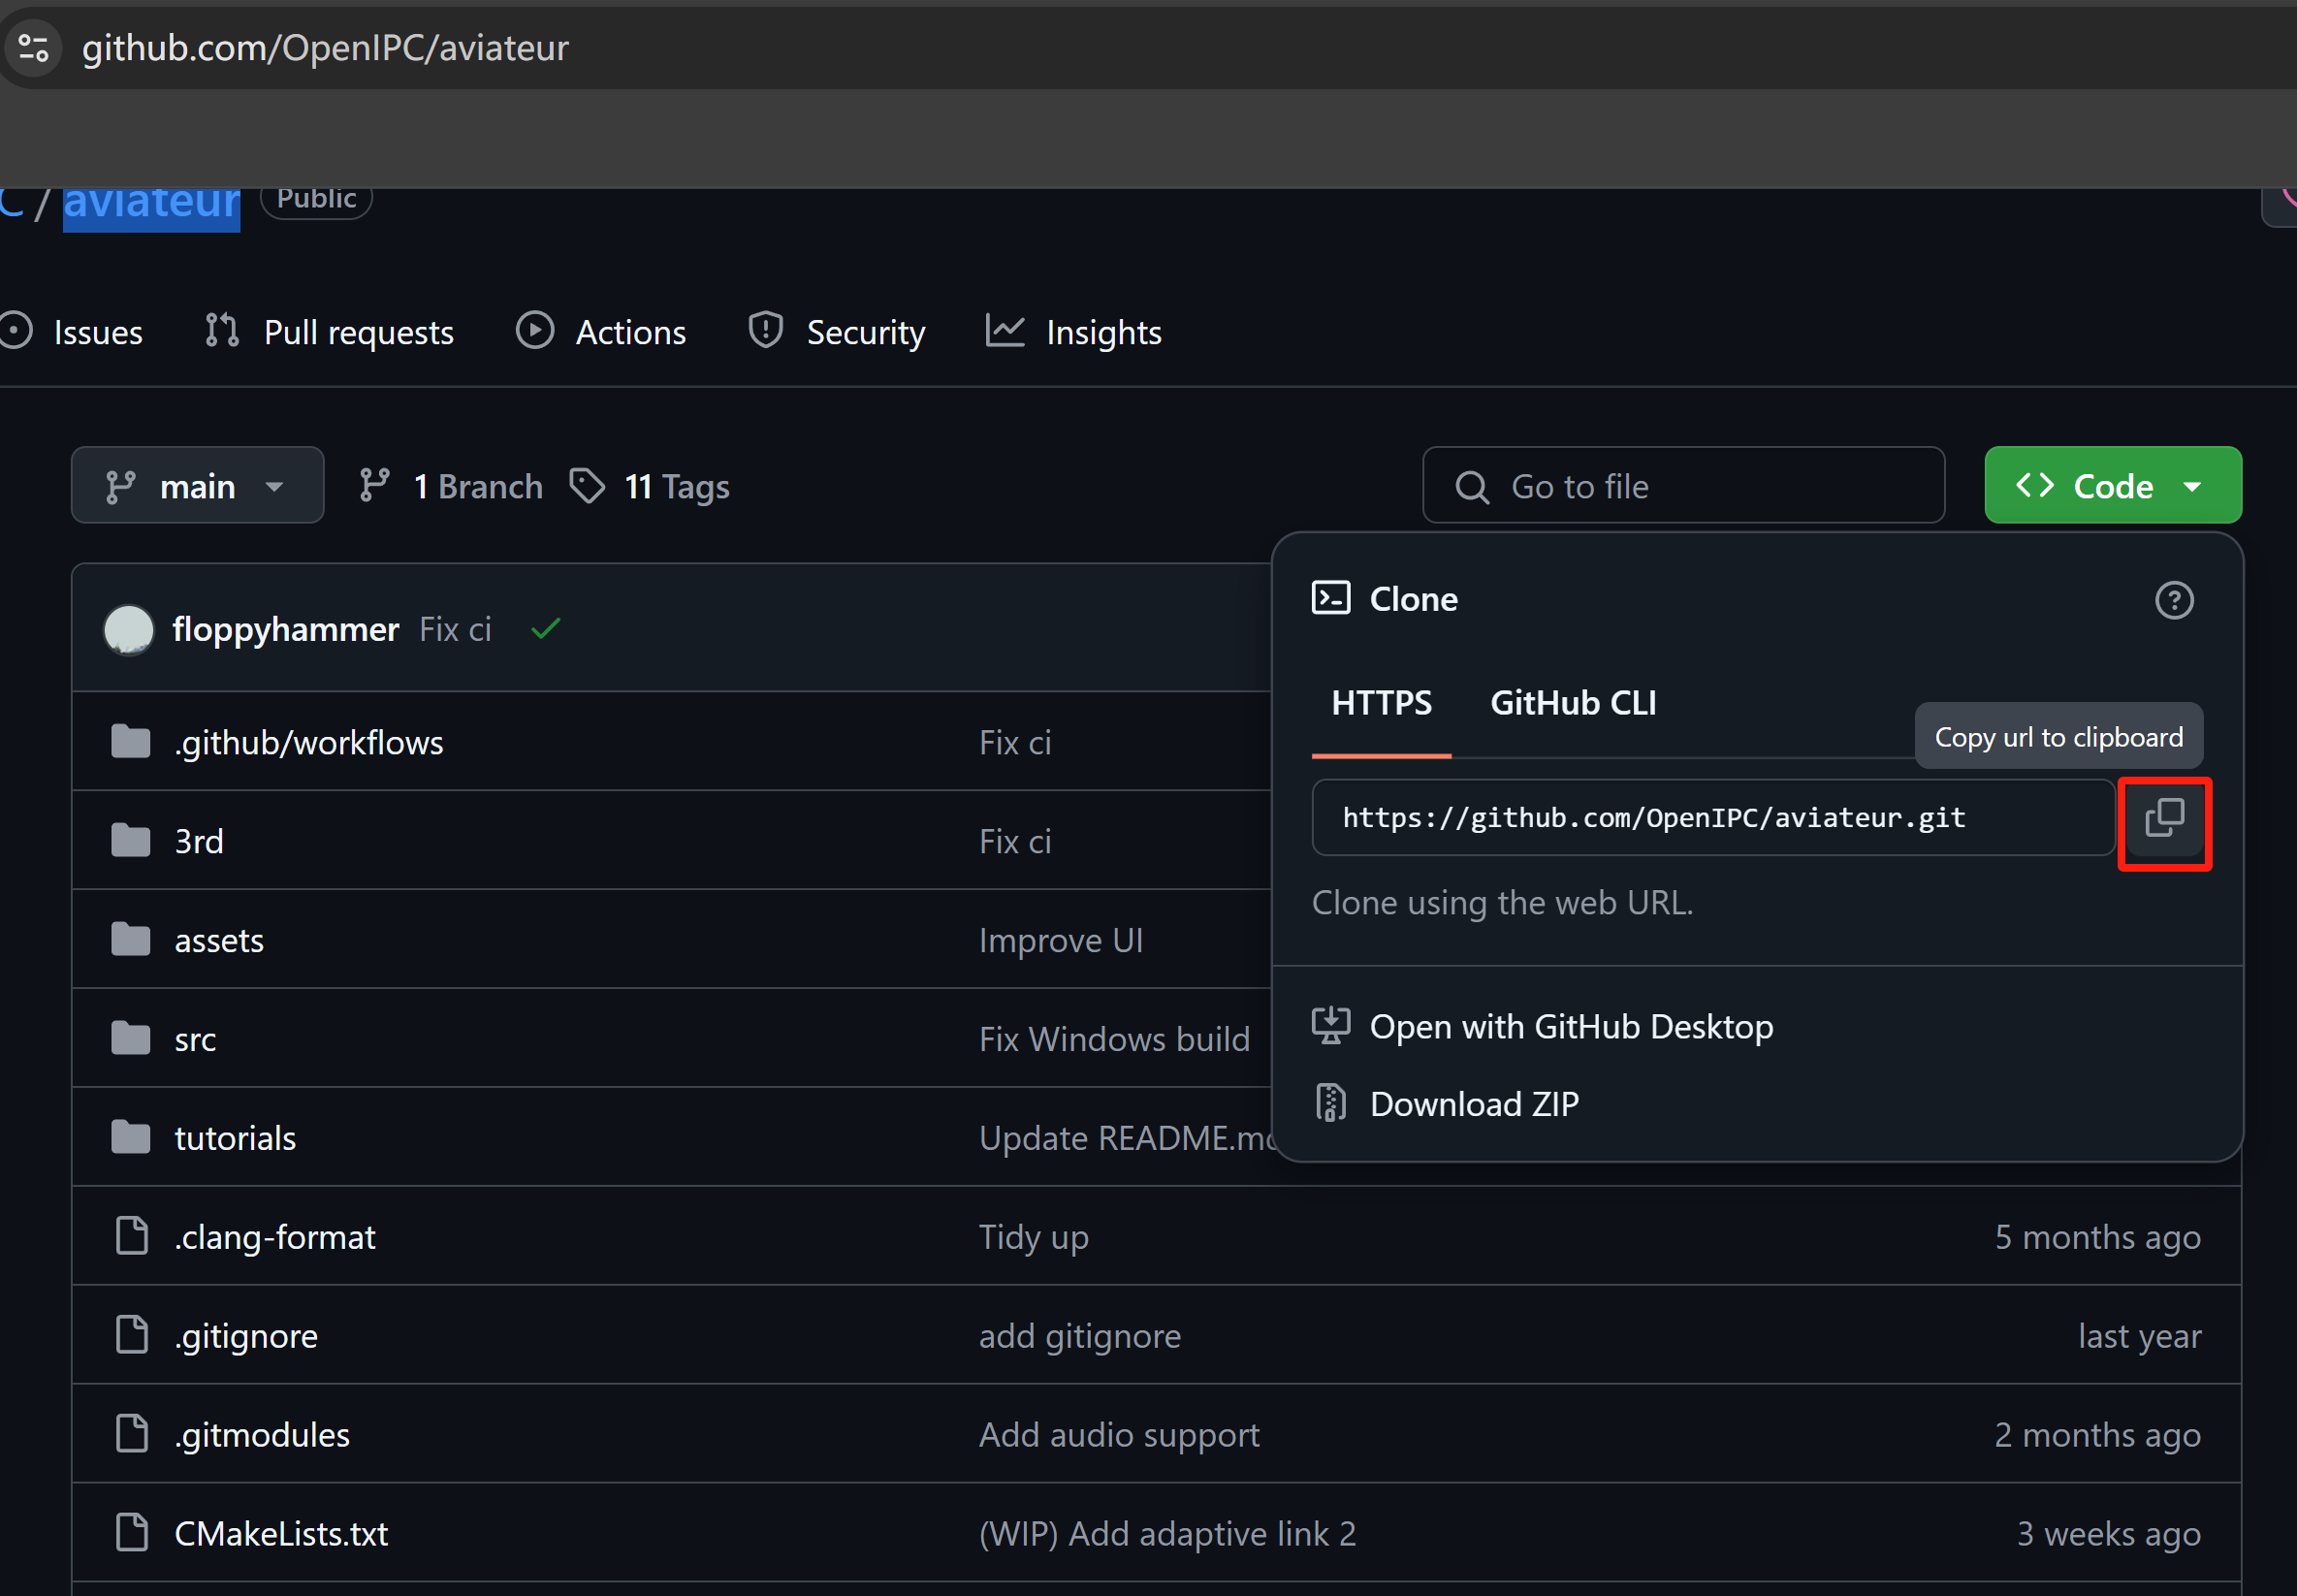Image resolution: width=2297 pixels, height=1596 pixels.
Task: Click the clone URL text field
Action: coord(1712,818)
